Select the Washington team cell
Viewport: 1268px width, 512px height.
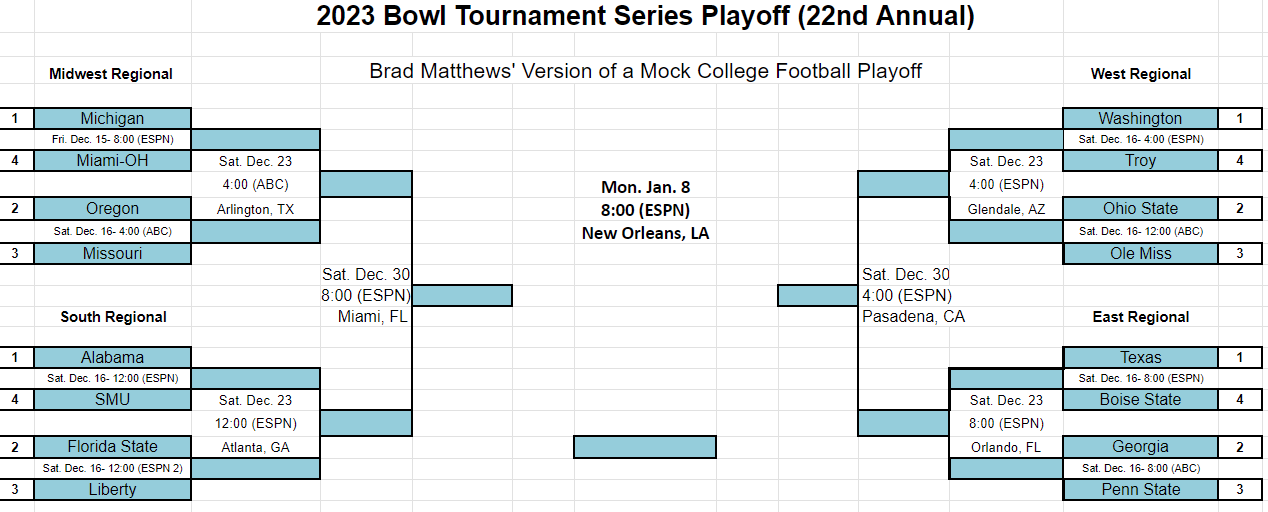point(1140,118)
